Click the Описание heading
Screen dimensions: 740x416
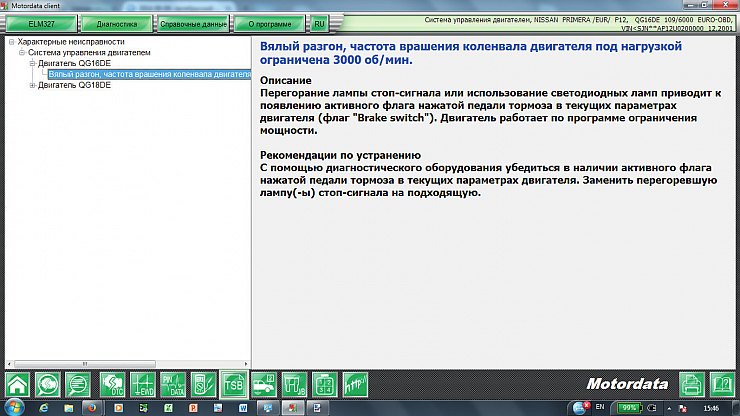click(x=286, y=80)
